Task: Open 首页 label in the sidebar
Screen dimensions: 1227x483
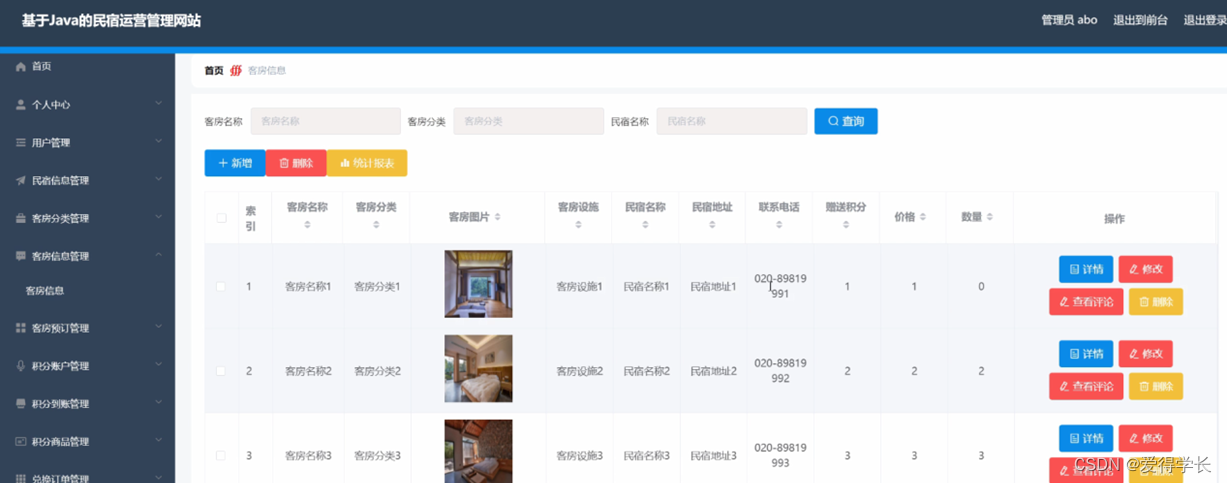Action: [x=41, y=67]
